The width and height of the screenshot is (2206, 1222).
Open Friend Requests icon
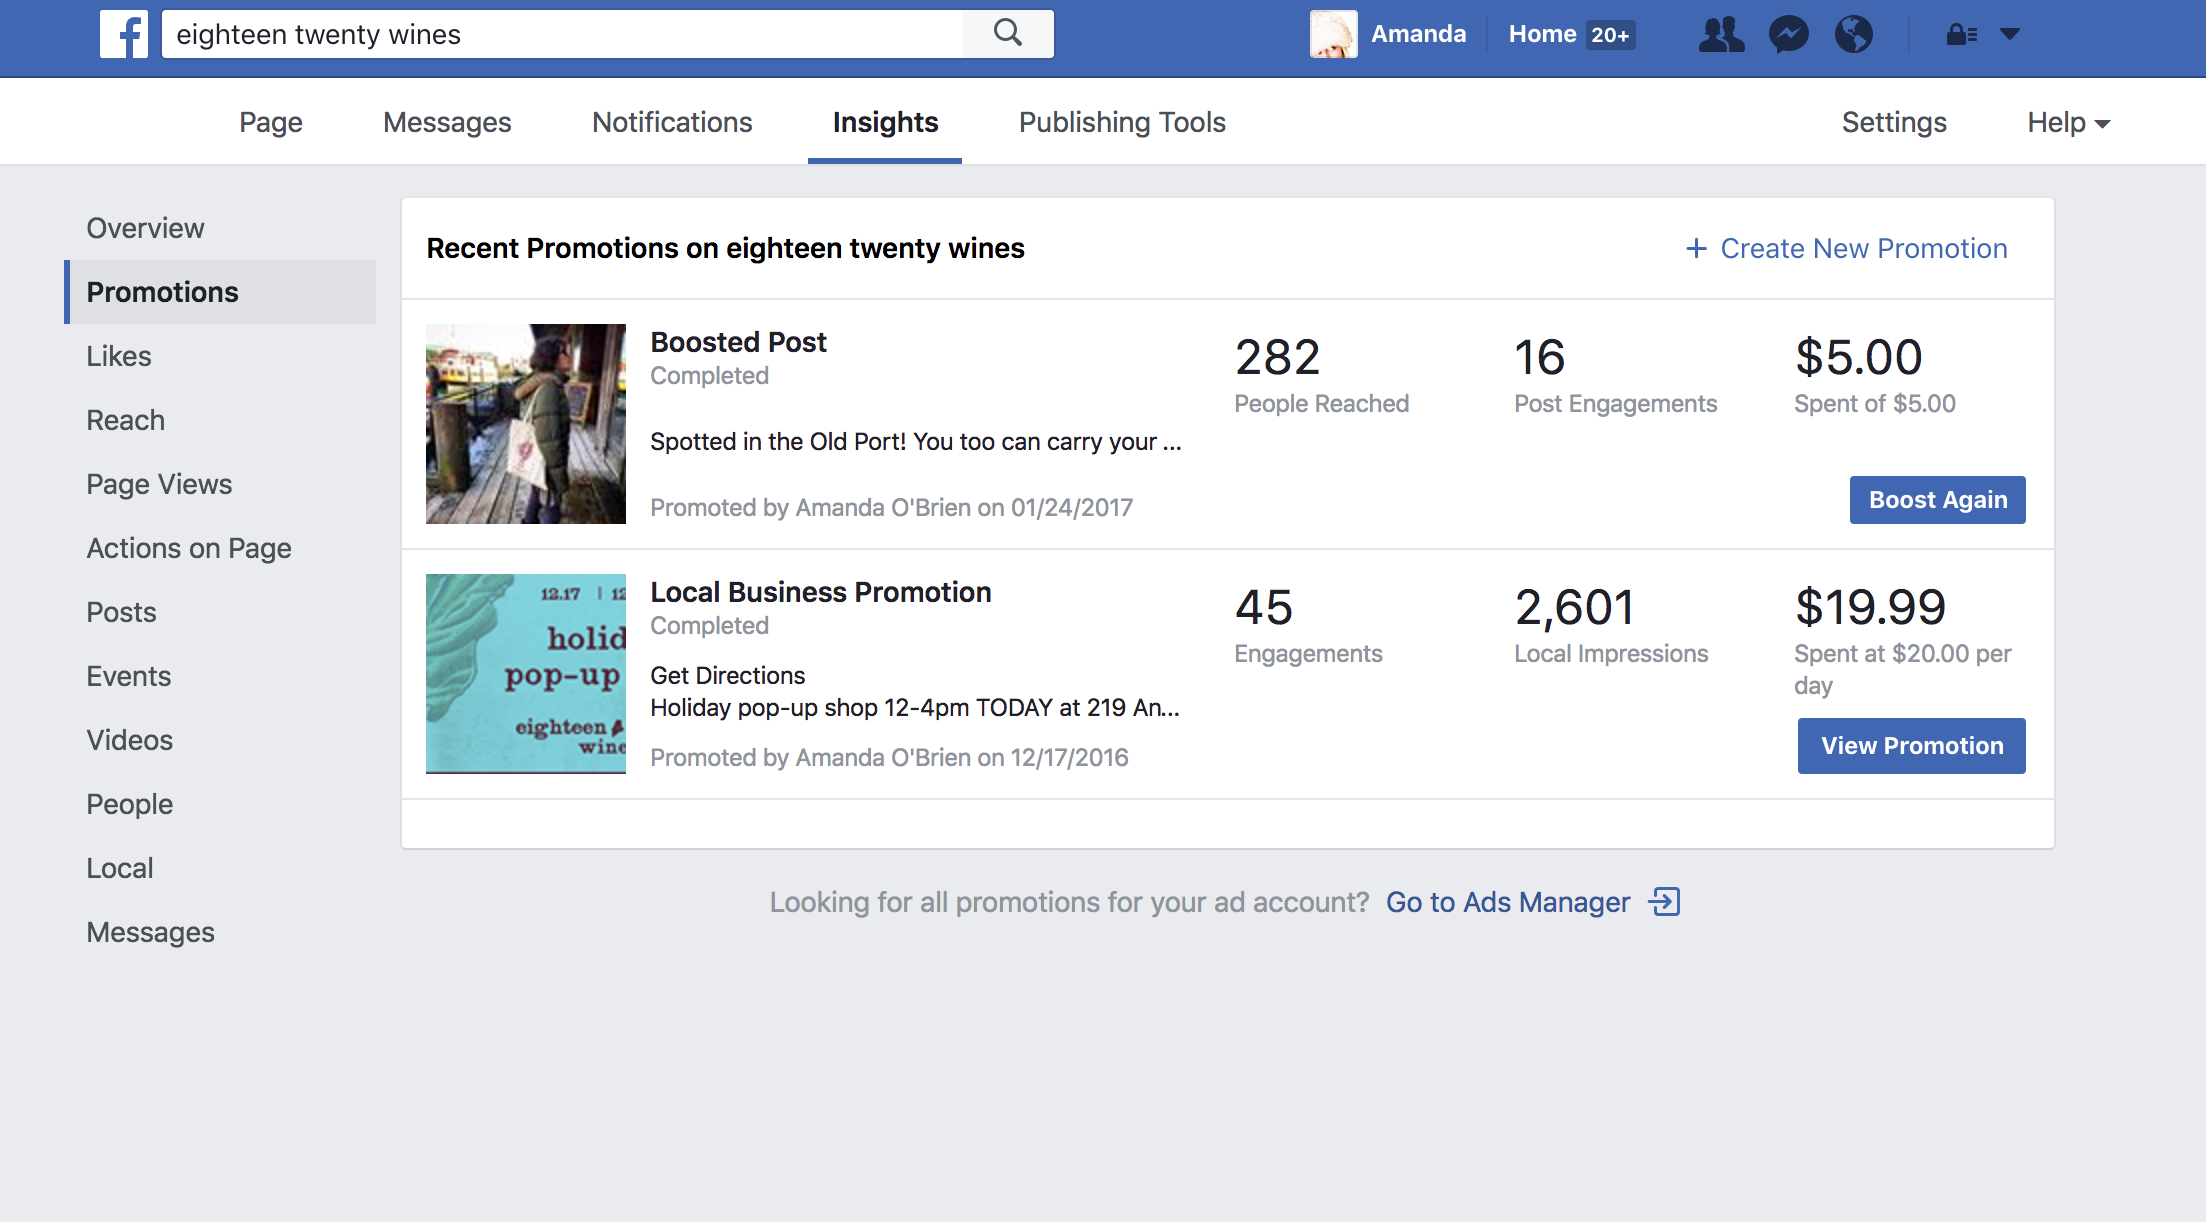pos(1721,34)
